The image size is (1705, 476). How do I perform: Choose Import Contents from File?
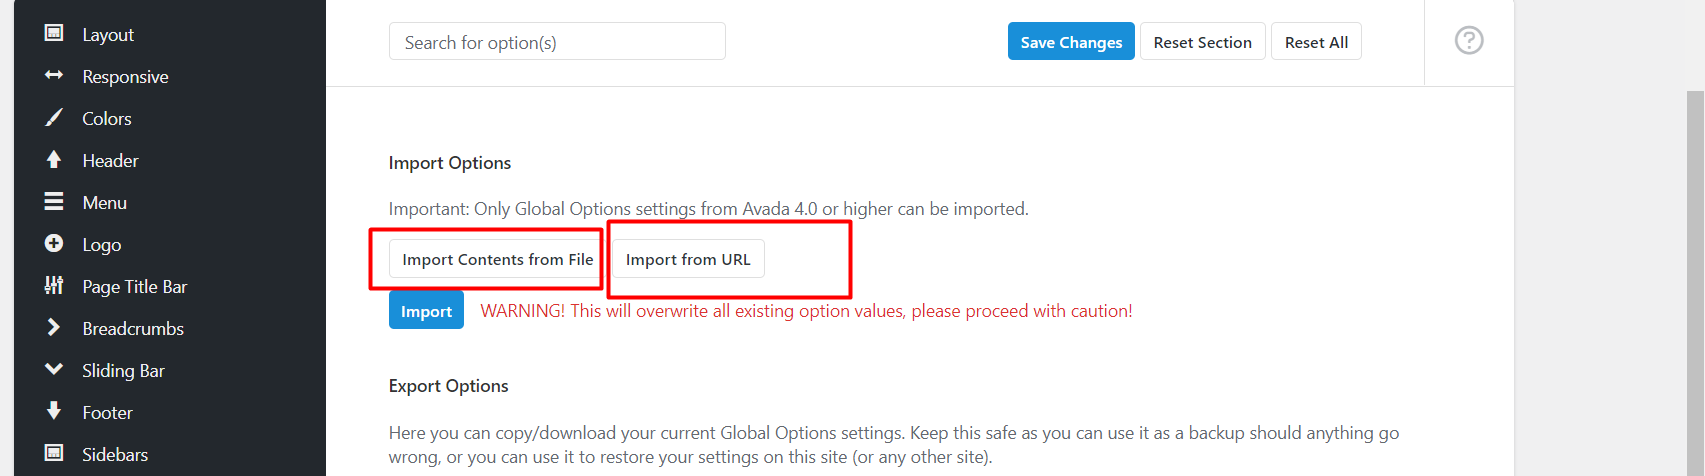497,259
